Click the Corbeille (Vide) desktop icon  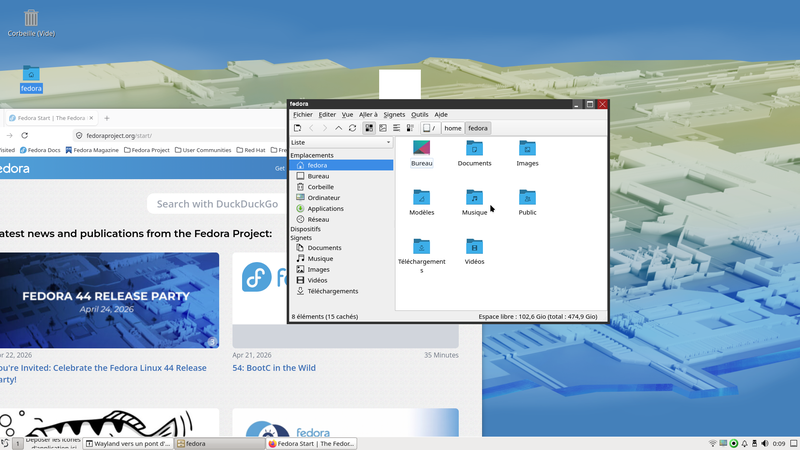31,23
